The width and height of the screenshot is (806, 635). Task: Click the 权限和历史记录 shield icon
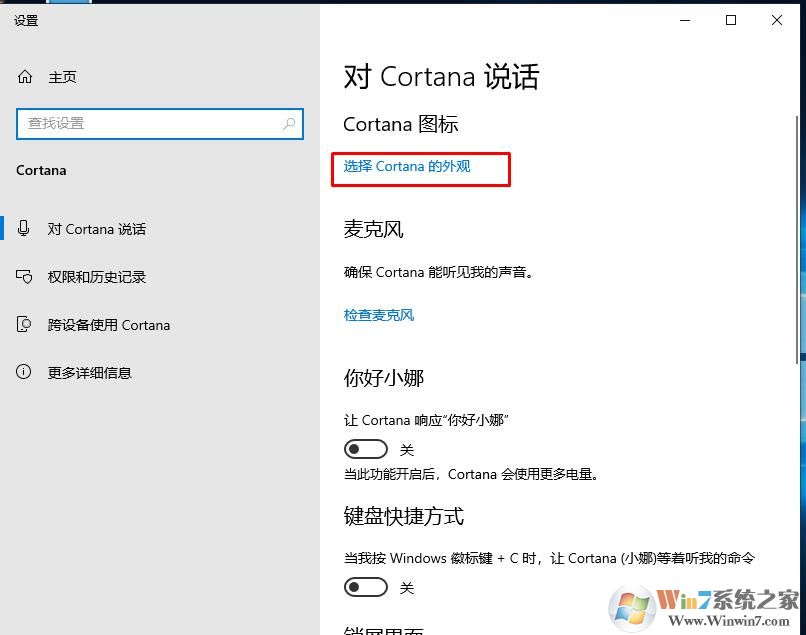point(24,277)
